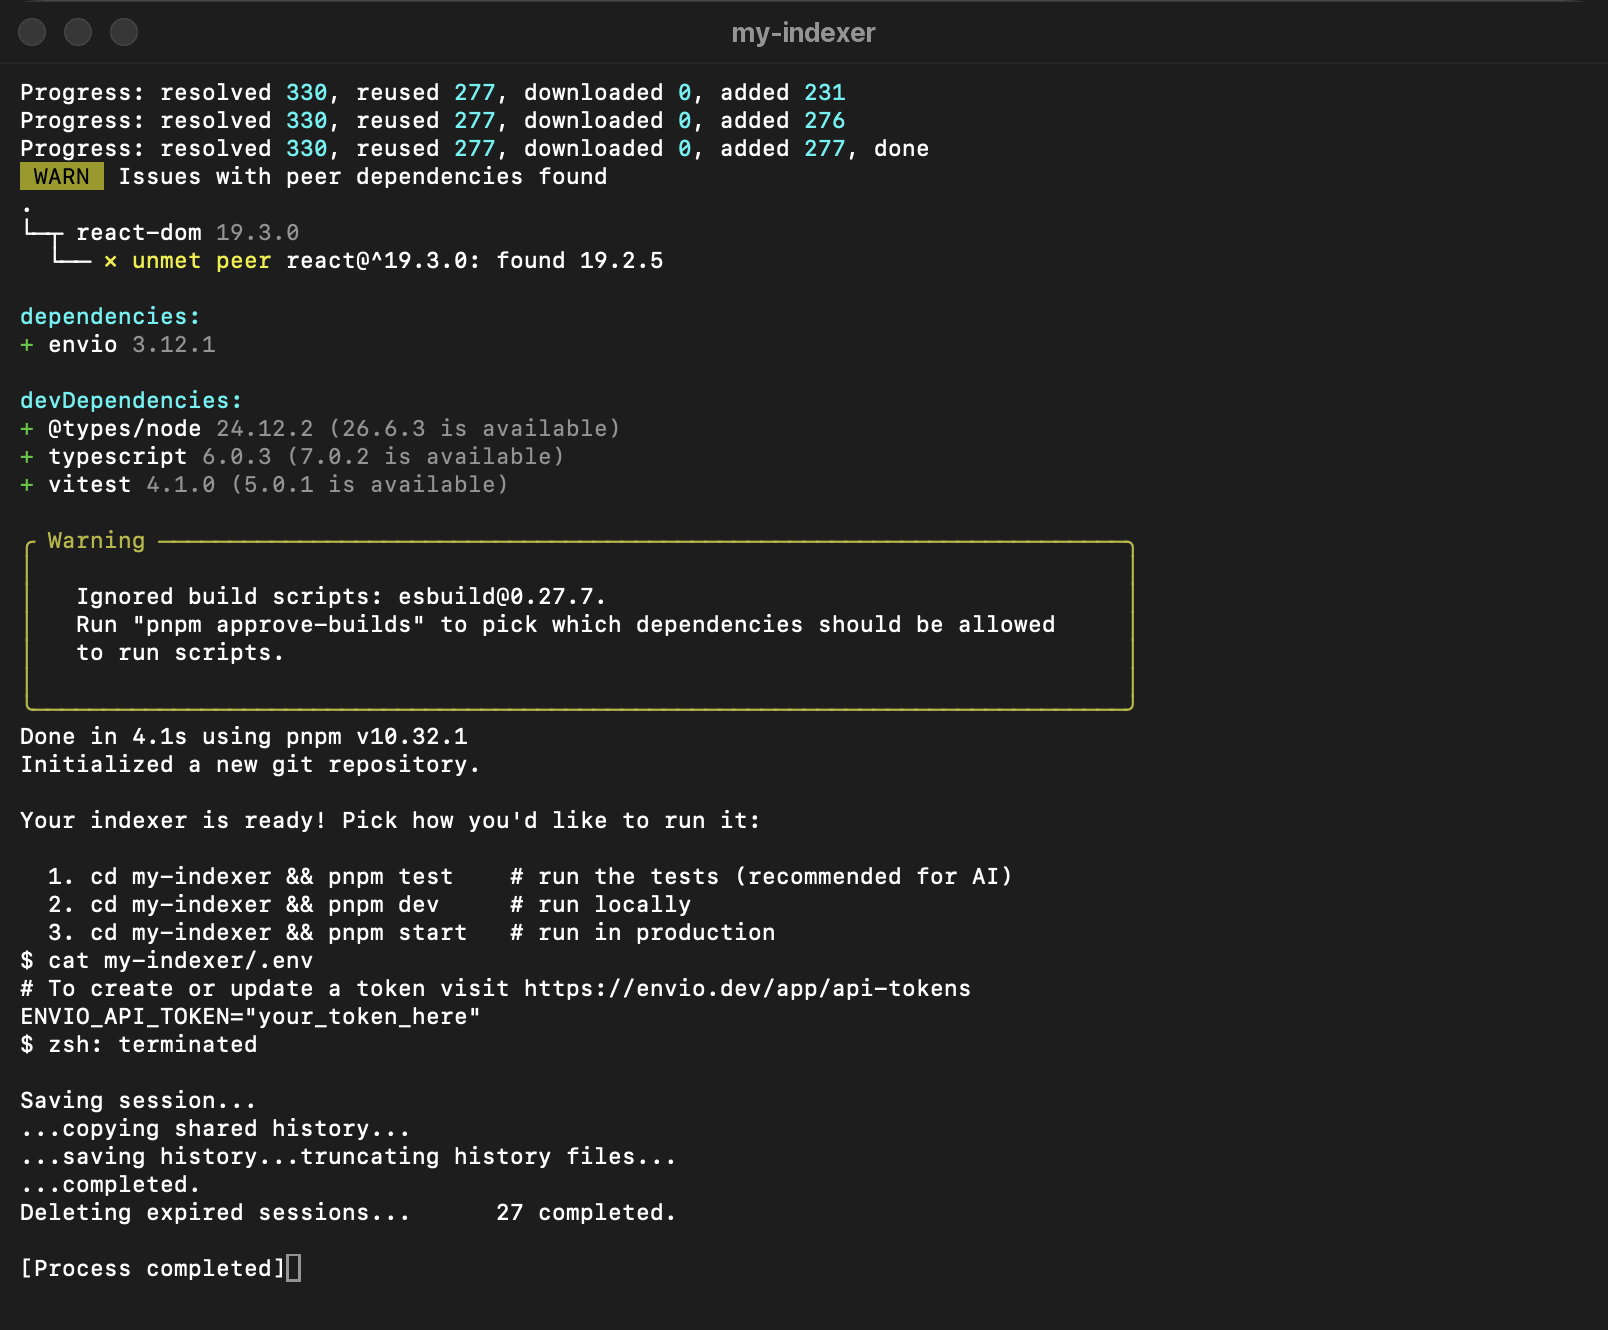Click the 'pnpm dev' command option 2
The image size is (1608, 1330).
(383, 905)
